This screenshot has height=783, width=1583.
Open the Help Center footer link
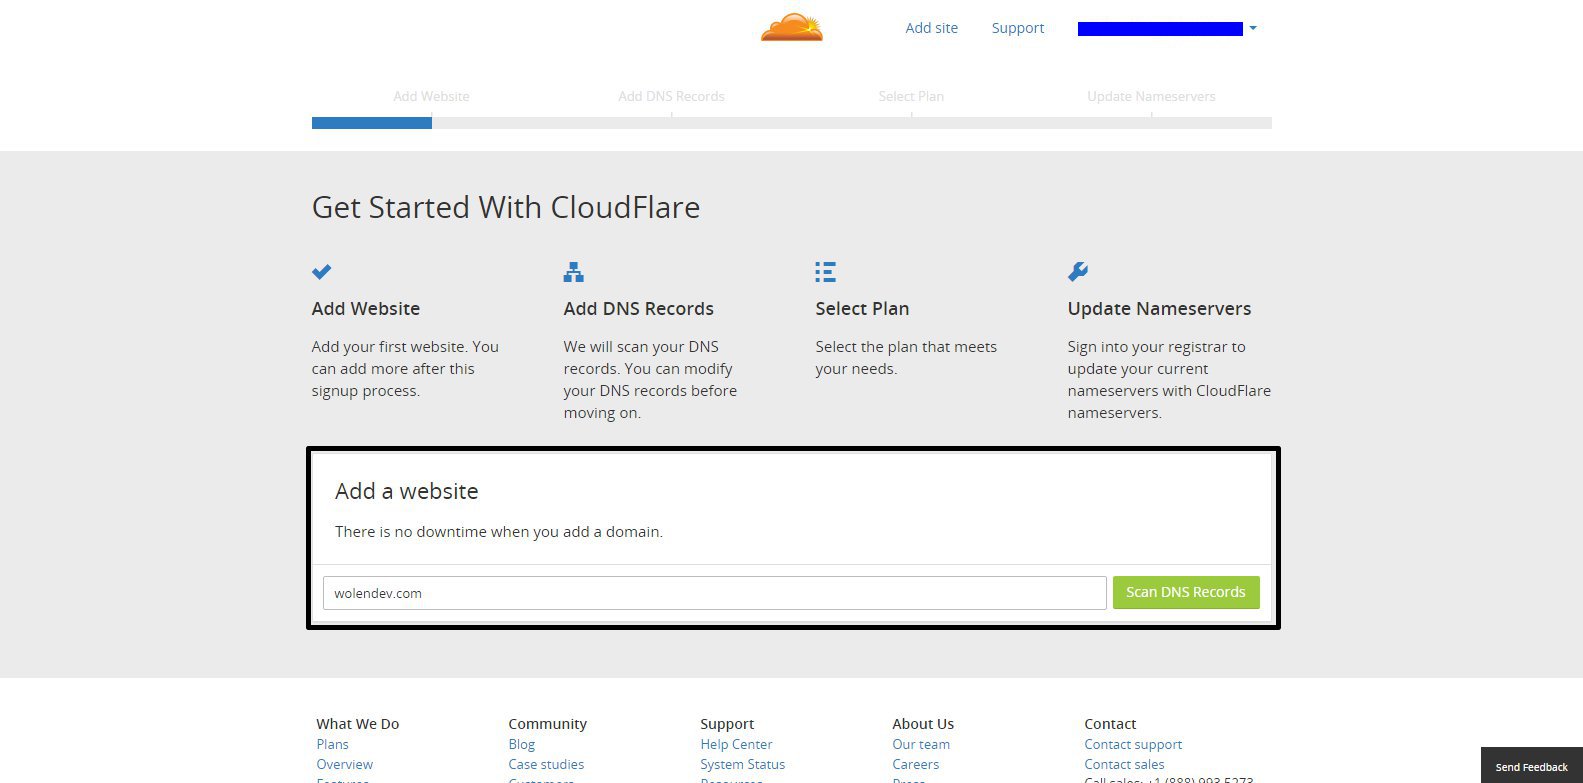[x=736, y=744]
